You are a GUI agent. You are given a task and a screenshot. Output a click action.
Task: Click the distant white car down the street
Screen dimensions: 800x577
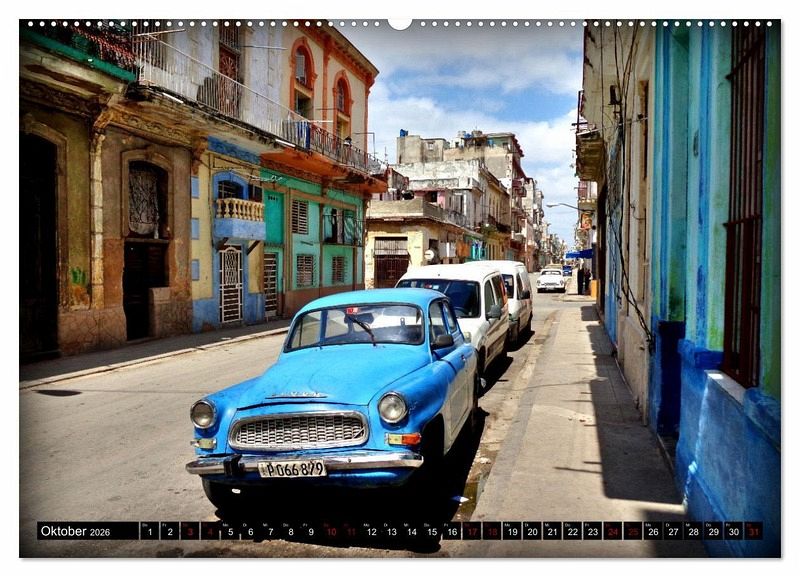551,281
